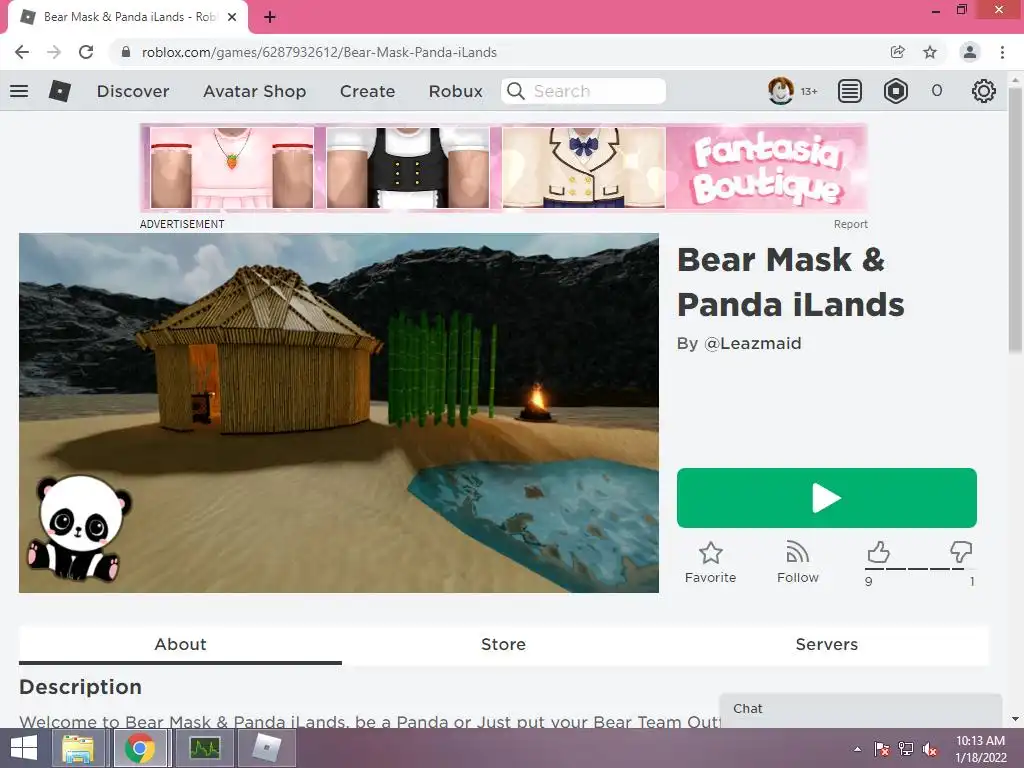Switch to the Store tab
1024x768 pixels.
[504, 645]
